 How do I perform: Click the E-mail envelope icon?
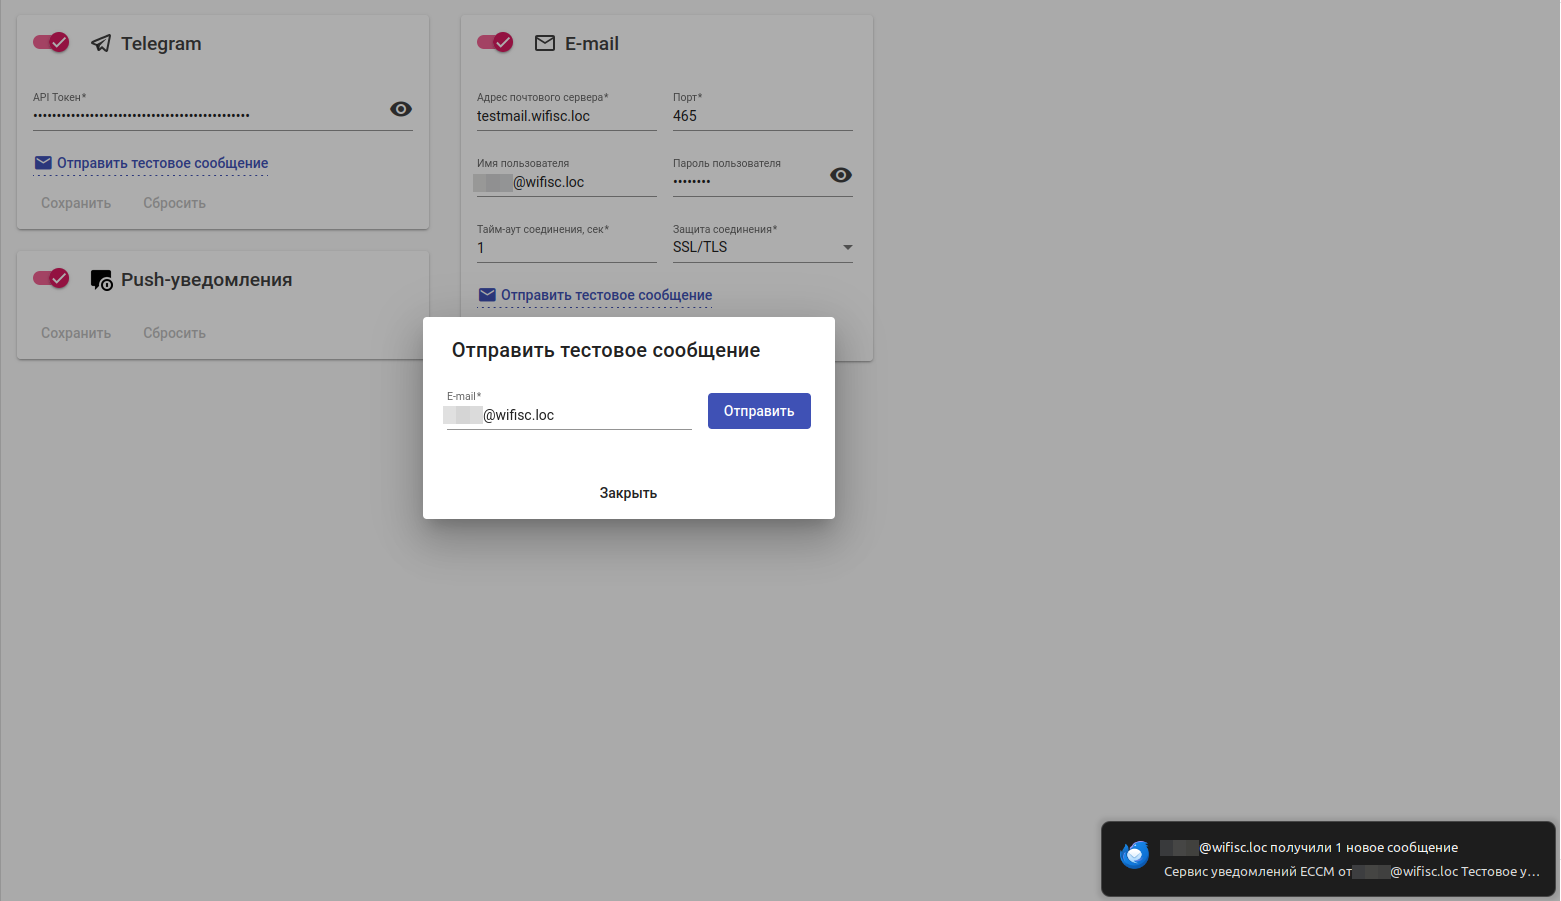point(545,43)
